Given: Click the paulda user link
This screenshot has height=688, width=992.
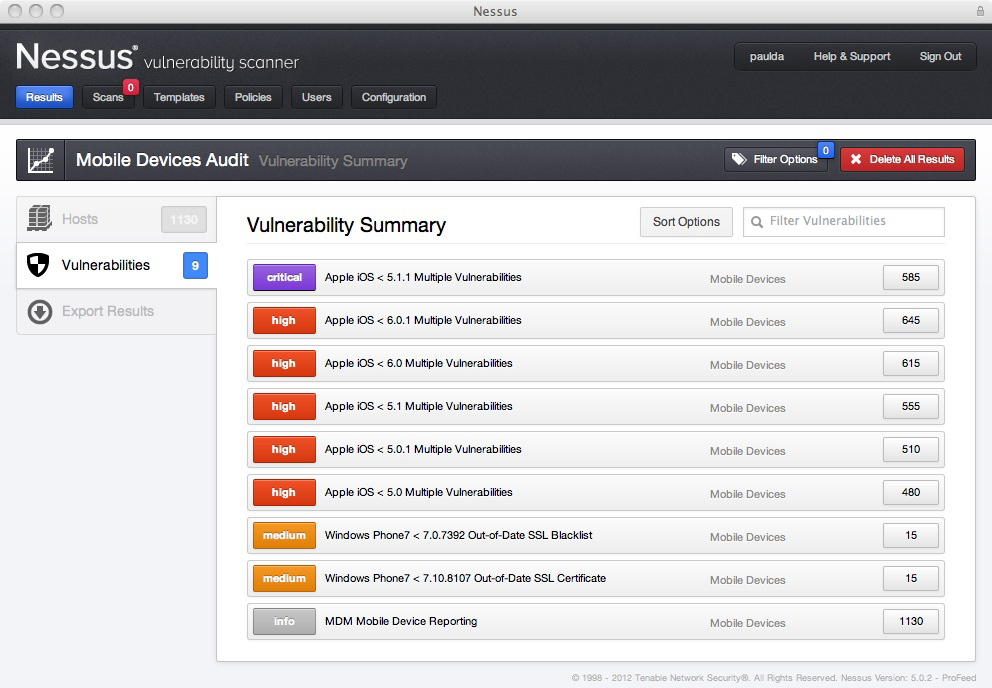Looking at the screenshot, I should [x=767, y=56].
